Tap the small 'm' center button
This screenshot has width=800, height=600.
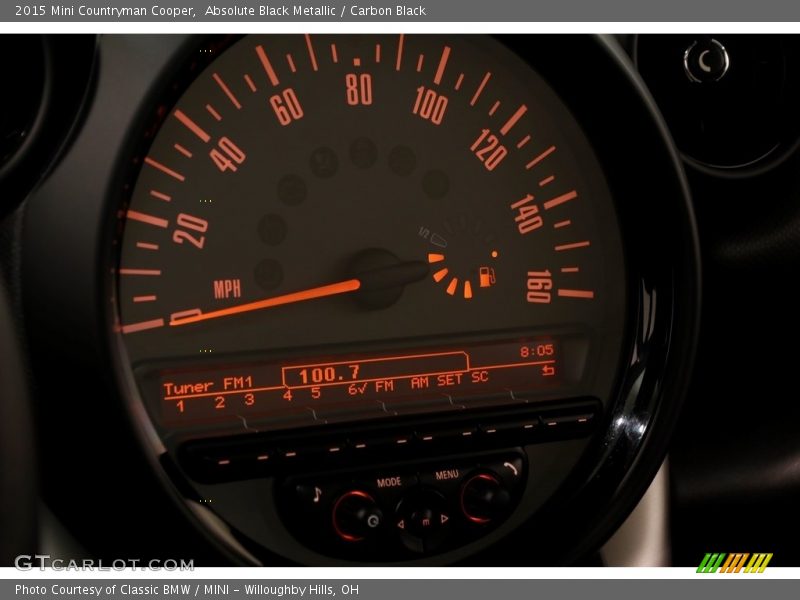point(425,521)
